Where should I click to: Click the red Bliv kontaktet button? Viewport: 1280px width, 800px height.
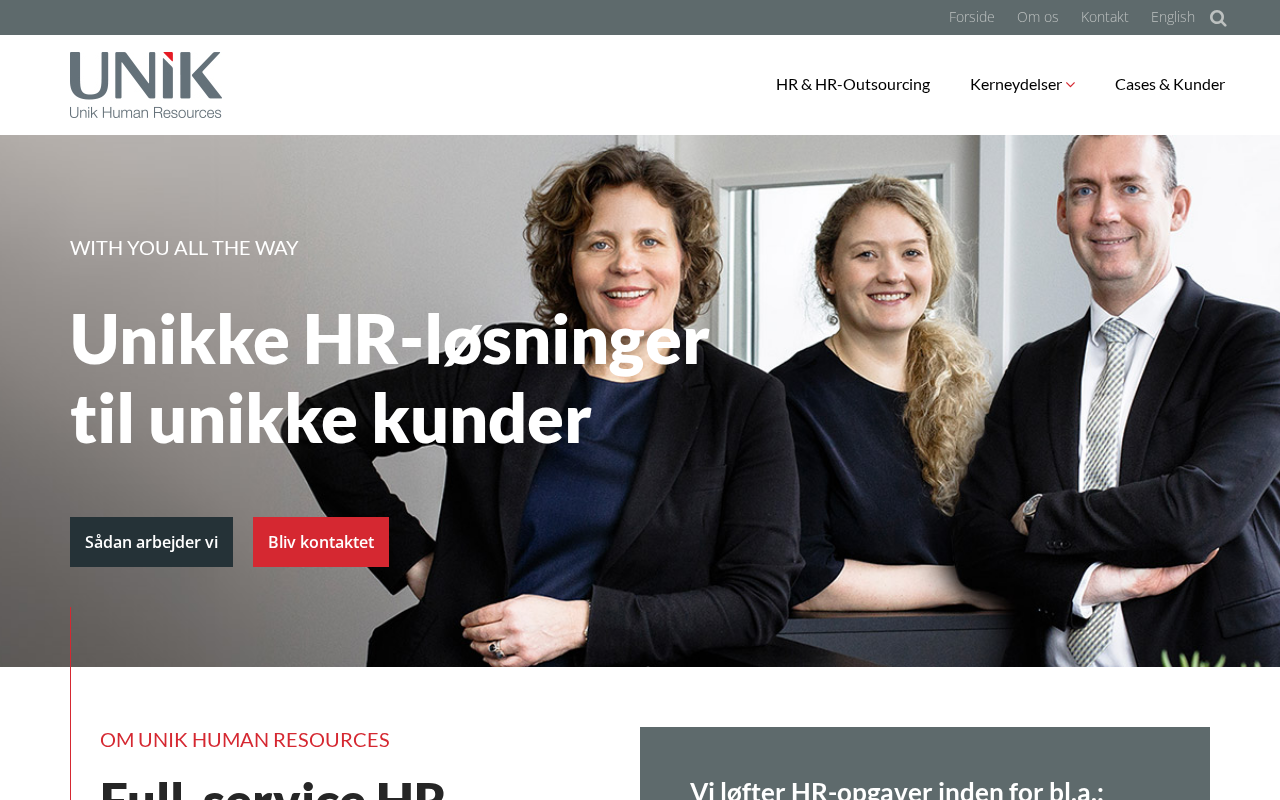coord(321,542)
